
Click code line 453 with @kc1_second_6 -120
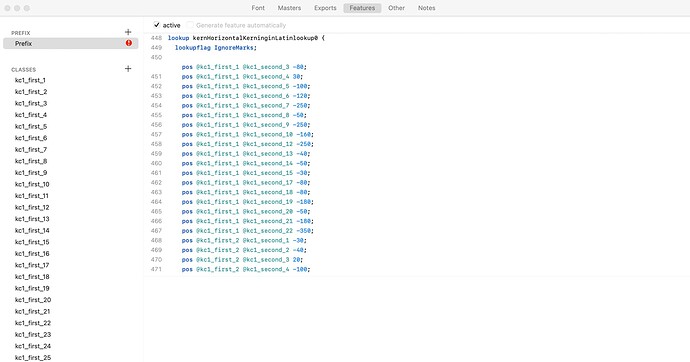tap(246, 96)
